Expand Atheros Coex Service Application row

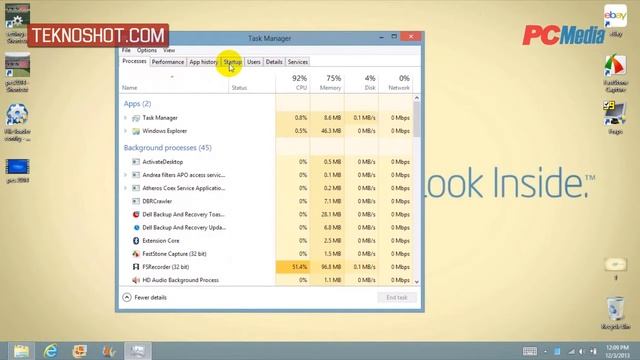(x=125, y=188)
